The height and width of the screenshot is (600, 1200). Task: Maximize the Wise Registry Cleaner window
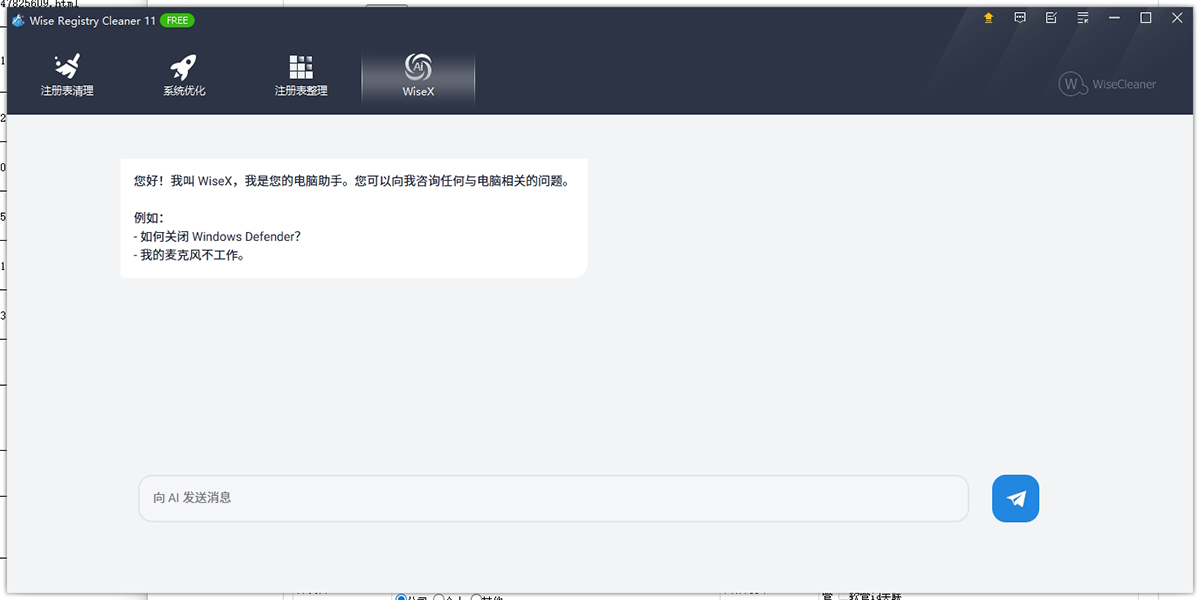tap(1146, 18)
